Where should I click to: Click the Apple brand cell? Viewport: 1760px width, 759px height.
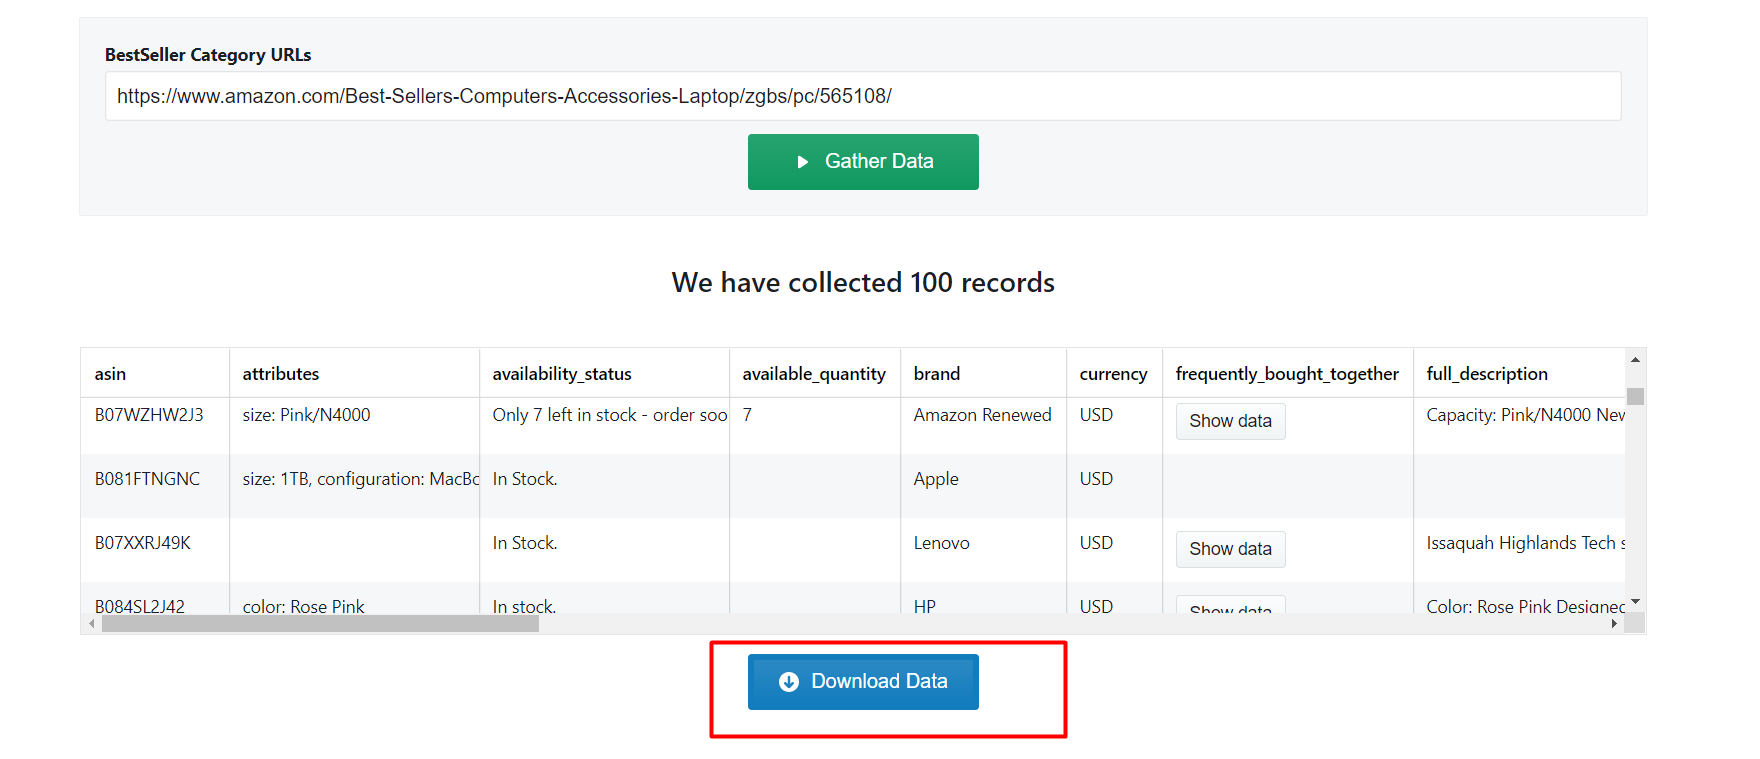pyautogui.click(x=936, y=479)
